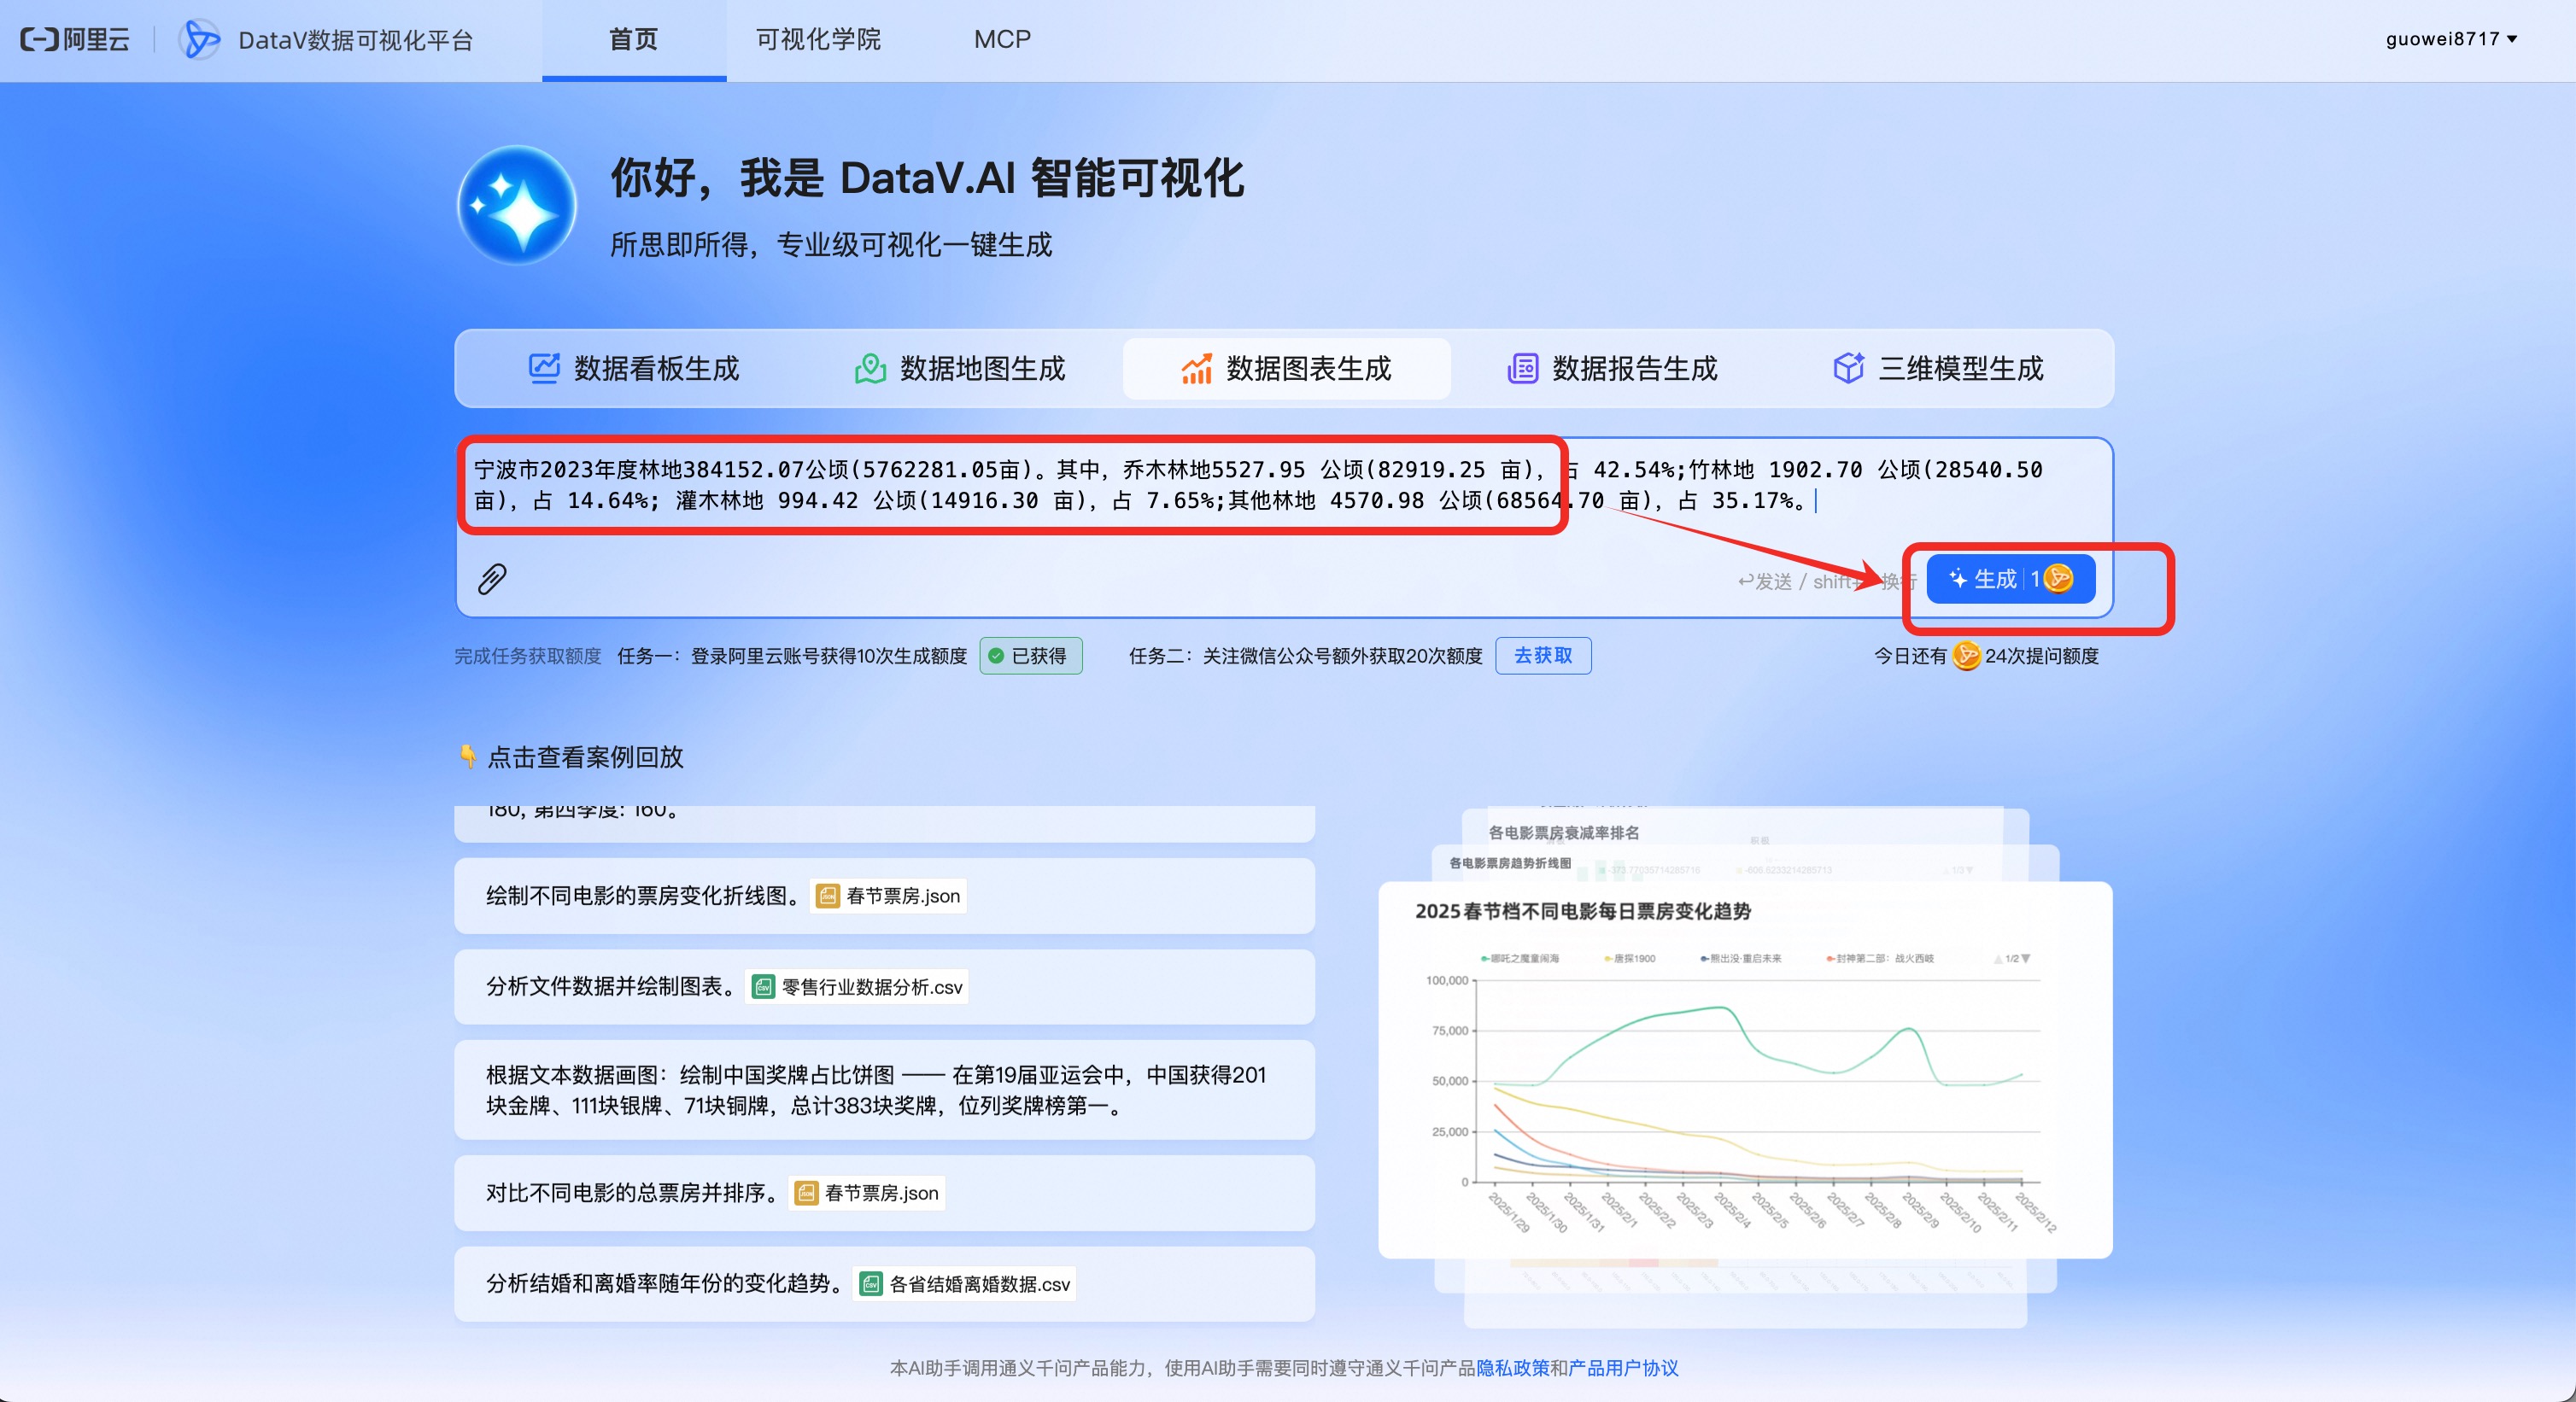The image size is (2576, 1402).
Task: Click the Alibaba Cloud logo
Action: coord(75,40)
